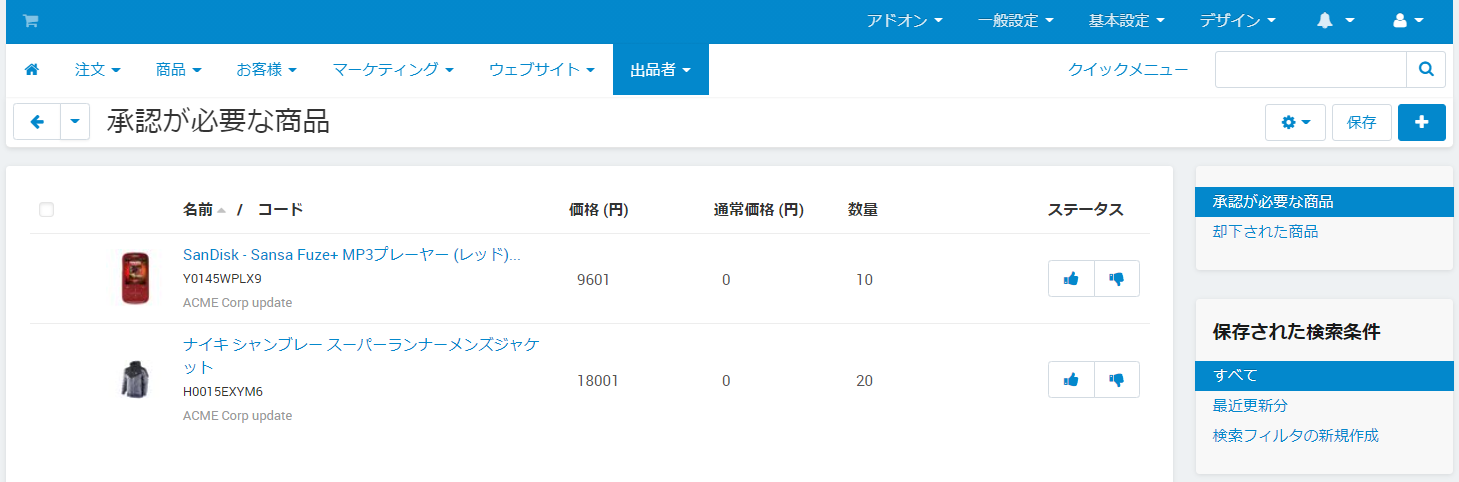Click into the search input field
Image resolution: width=1459 pixels, height=482 pixels.
pyautogui.click(x=1310, y=70)
